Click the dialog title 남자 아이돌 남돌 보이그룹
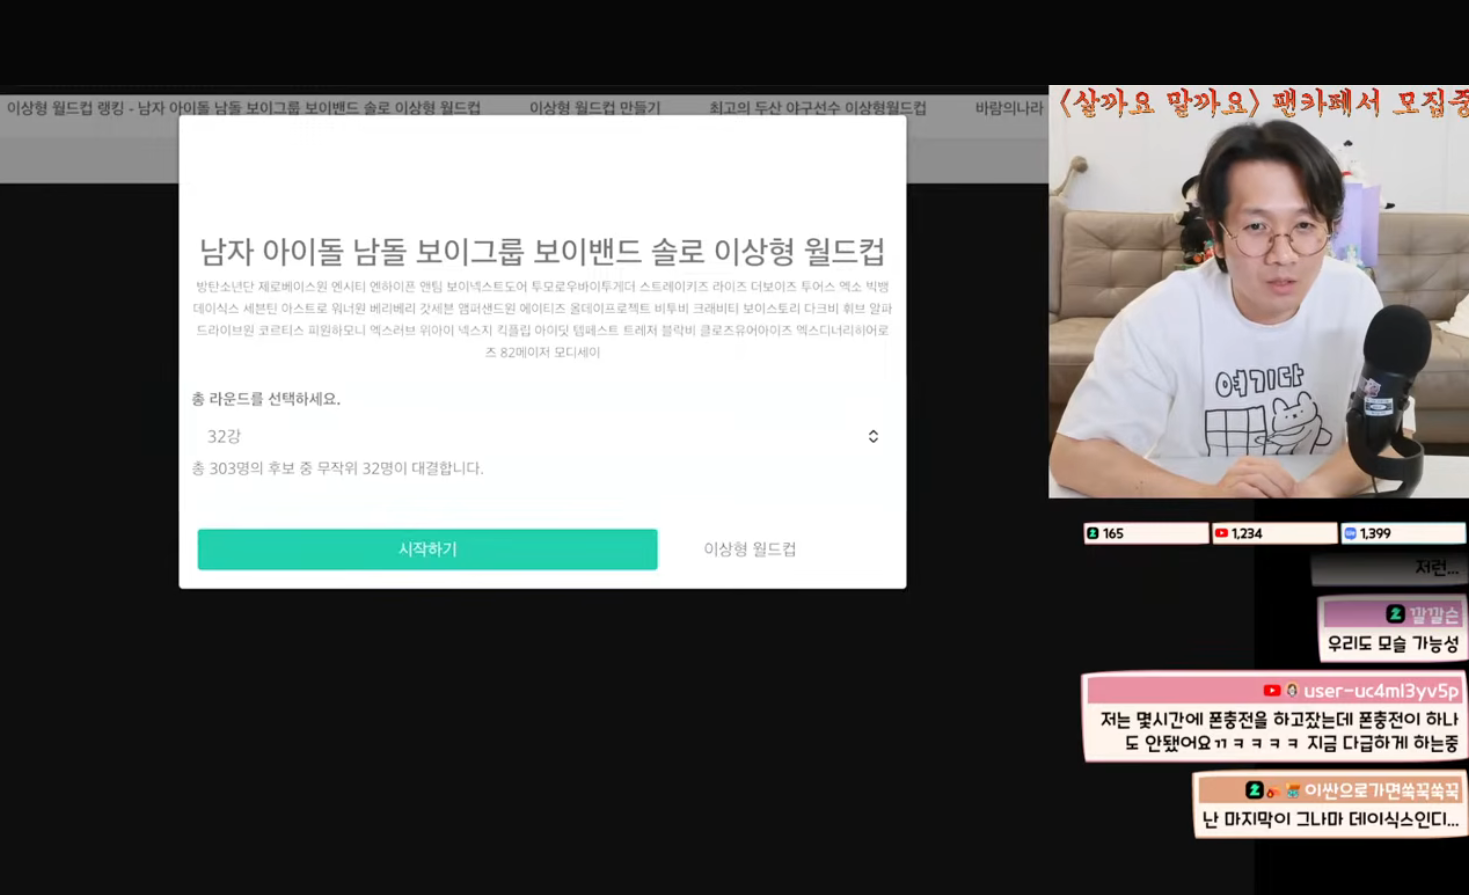 (542, 250)
